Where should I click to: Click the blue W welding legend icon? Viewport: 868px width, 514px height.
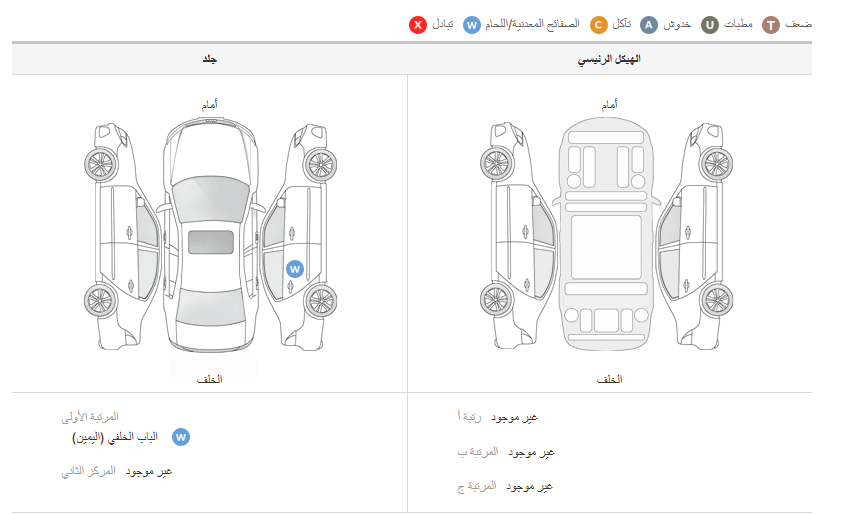[472, 24]
